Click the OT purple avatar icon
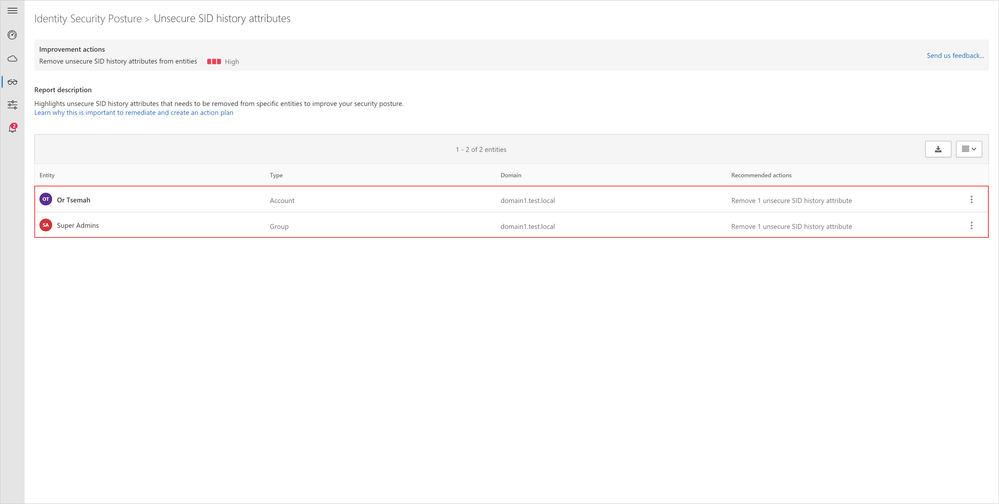The height and width of the screenshot is (504, 999). pyautogui.click(x=46, y=200)
